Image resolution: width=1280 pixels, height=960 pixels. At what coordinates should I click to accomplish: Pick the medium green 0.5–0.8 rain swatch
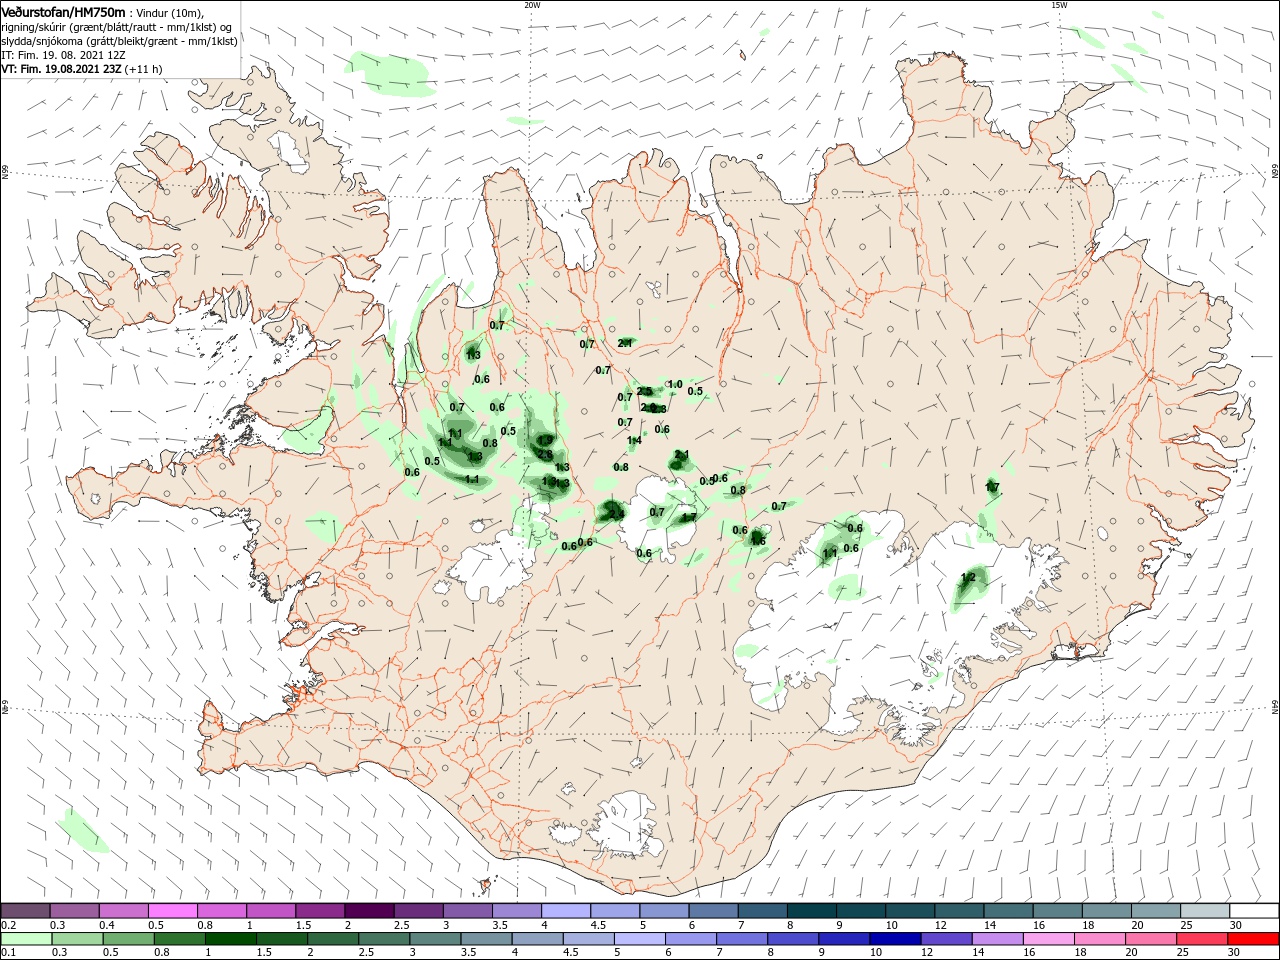click(x=128, y=939)
